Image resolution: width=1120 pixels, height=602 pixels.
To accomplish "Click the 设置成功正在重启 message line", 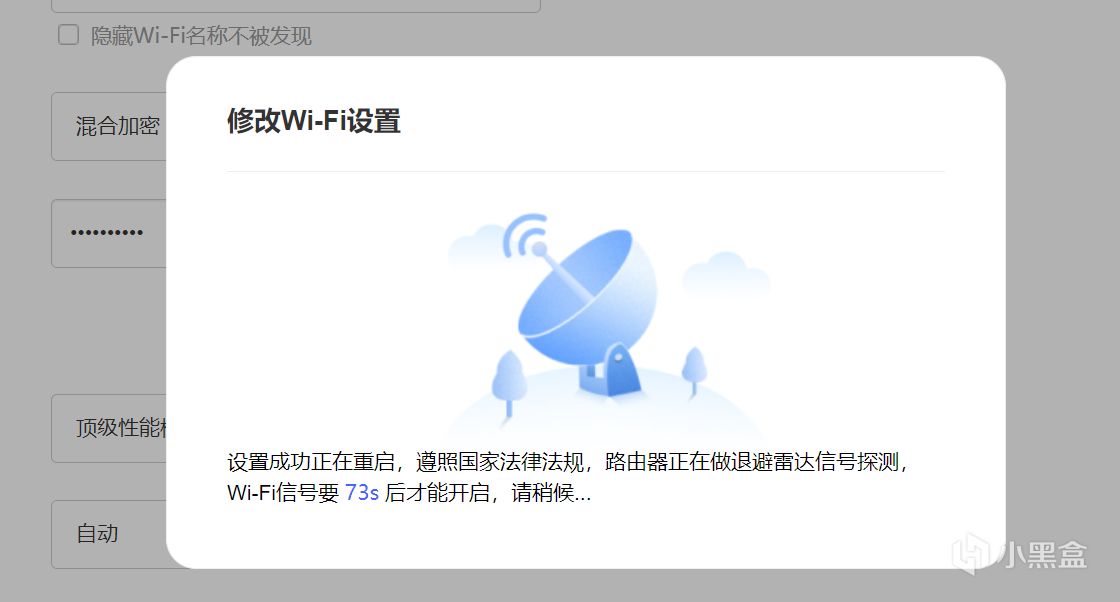I will (567, 462).
